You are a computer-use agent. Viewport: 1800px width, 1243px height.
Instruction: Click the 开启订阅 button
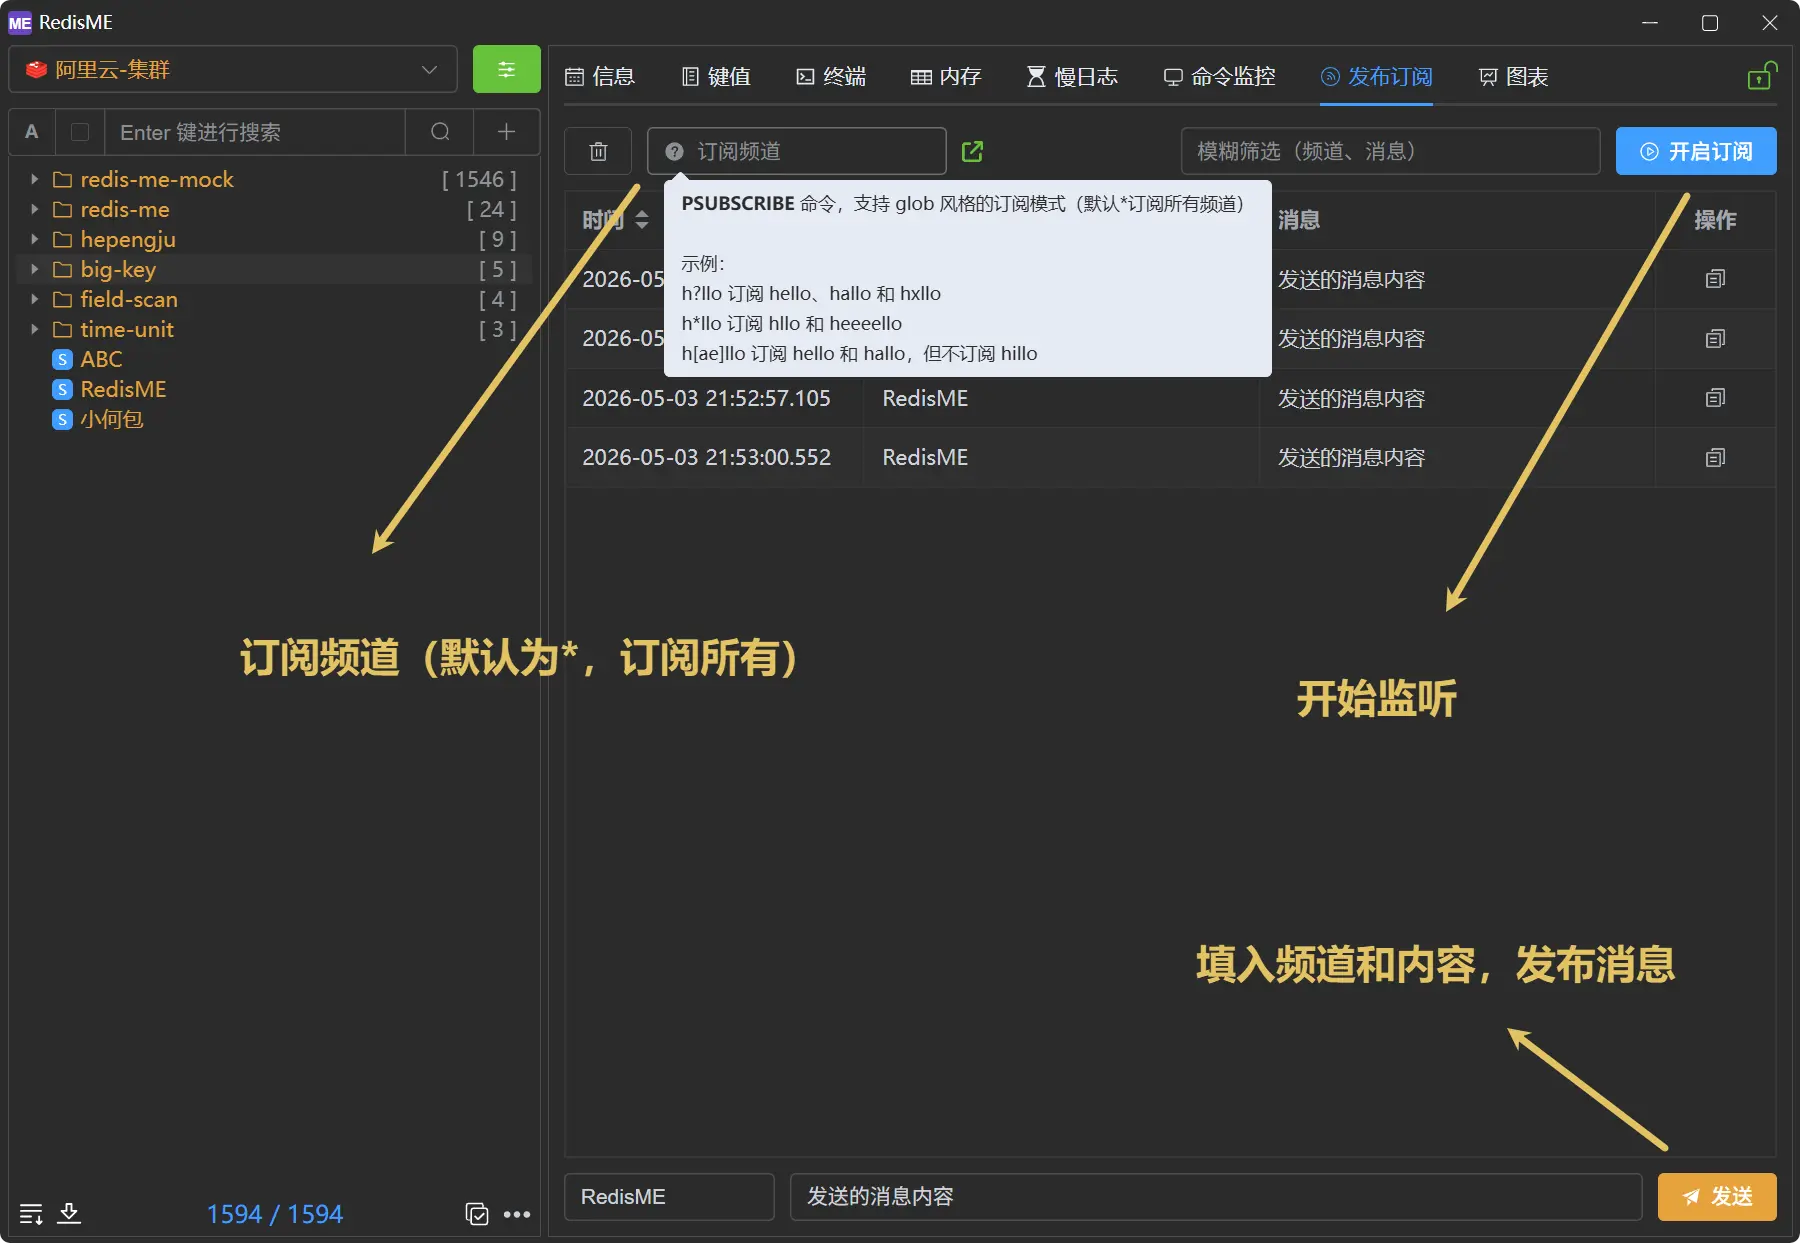1696,151
